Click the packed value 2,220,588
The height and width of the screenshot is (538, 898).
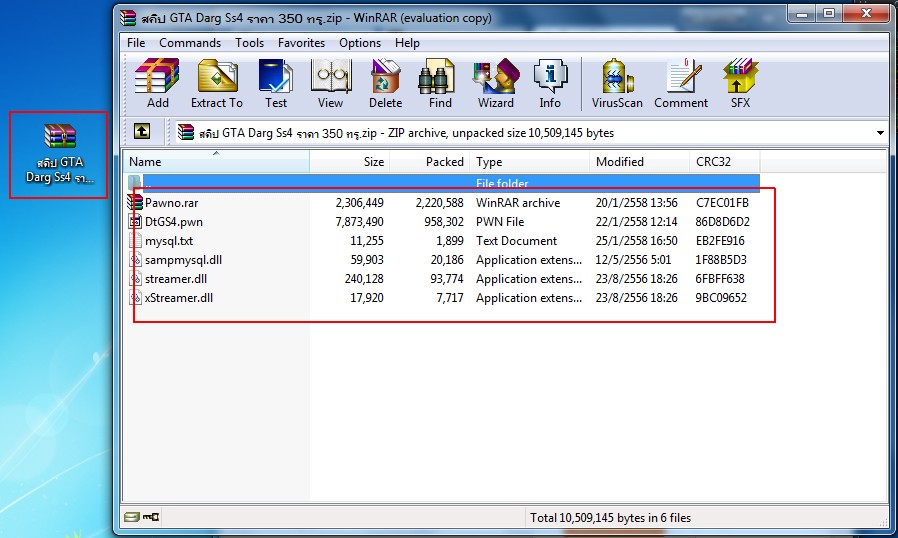point(439,203)
